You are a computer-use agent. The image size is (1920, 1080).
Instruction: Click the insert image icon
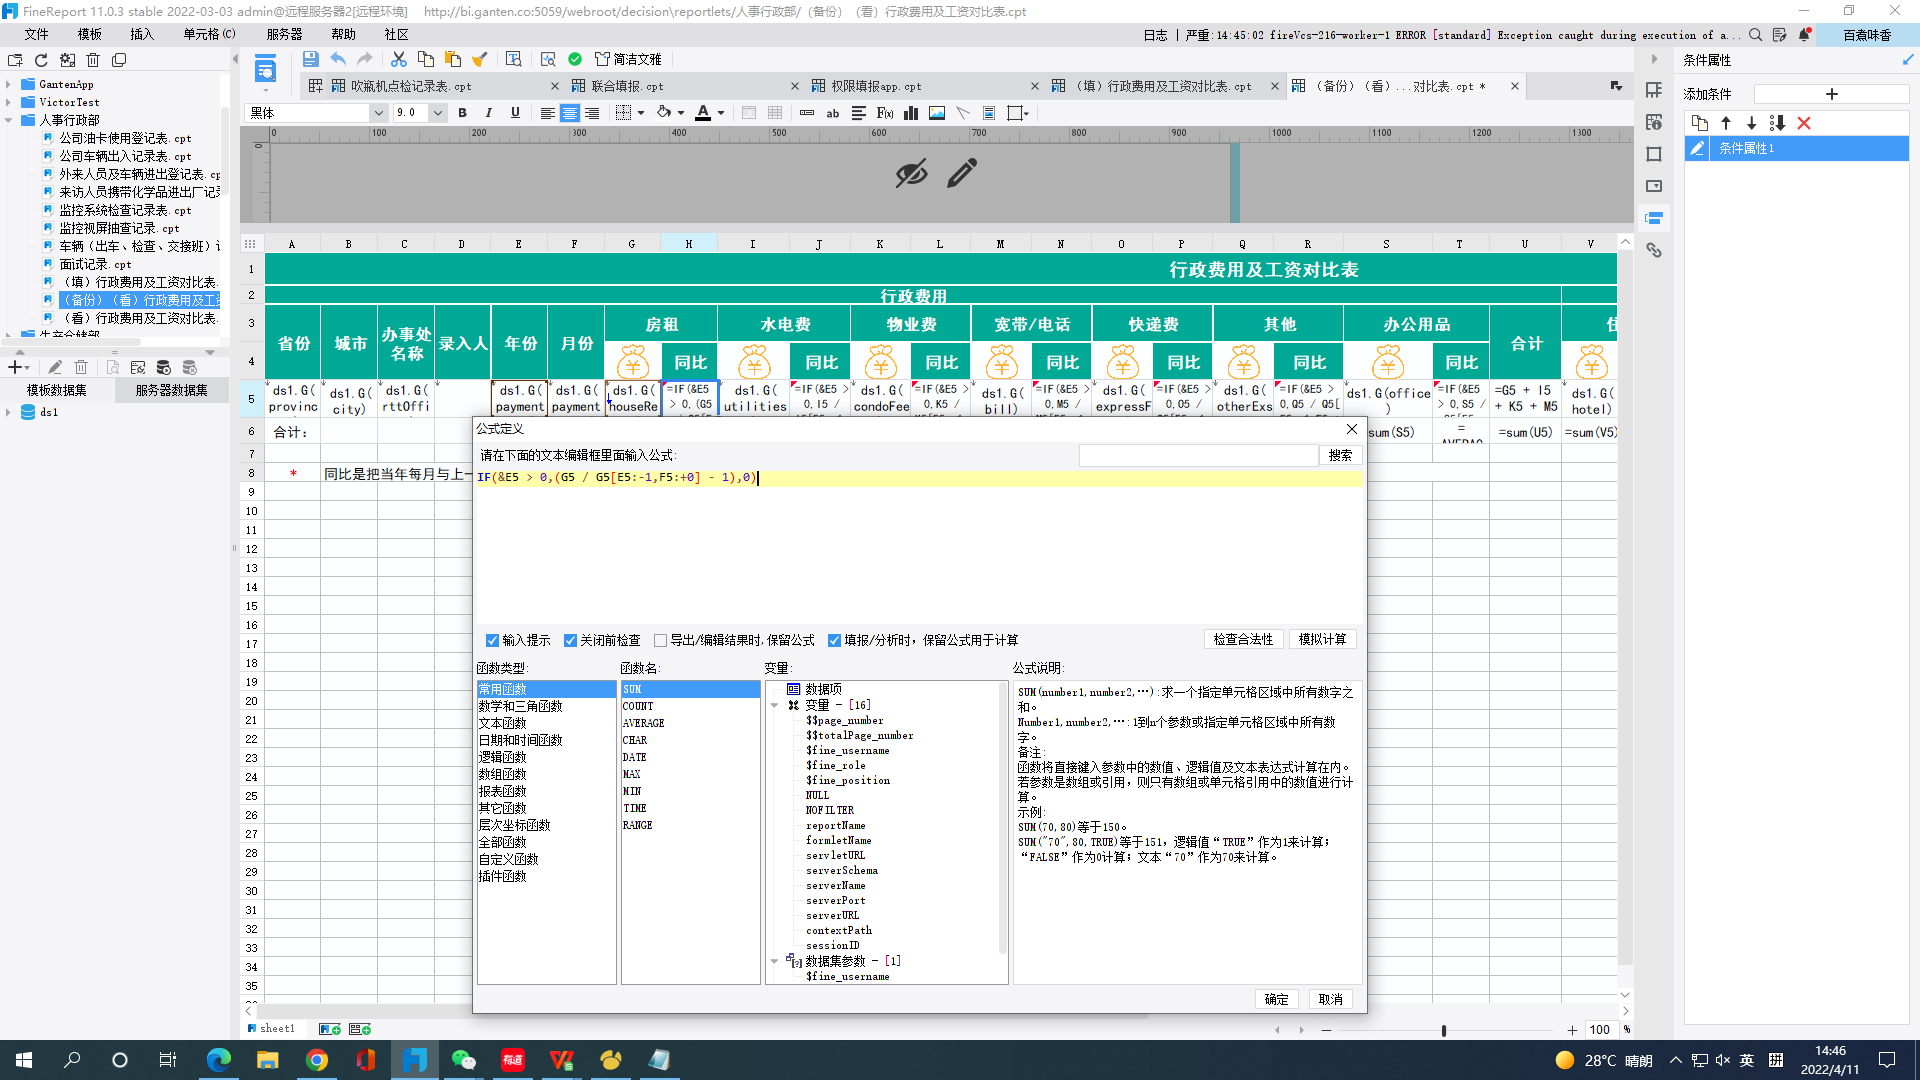click(x=937, y=113)
